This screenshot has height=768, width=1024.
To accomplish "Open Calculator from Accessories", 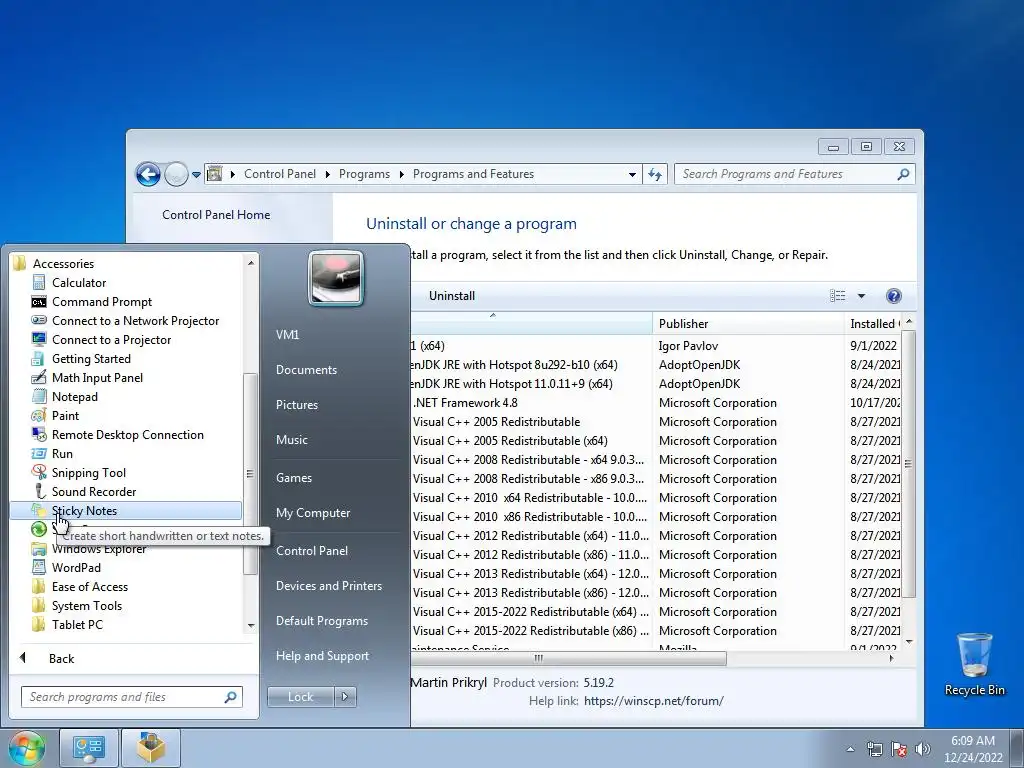I will [78, 283].
